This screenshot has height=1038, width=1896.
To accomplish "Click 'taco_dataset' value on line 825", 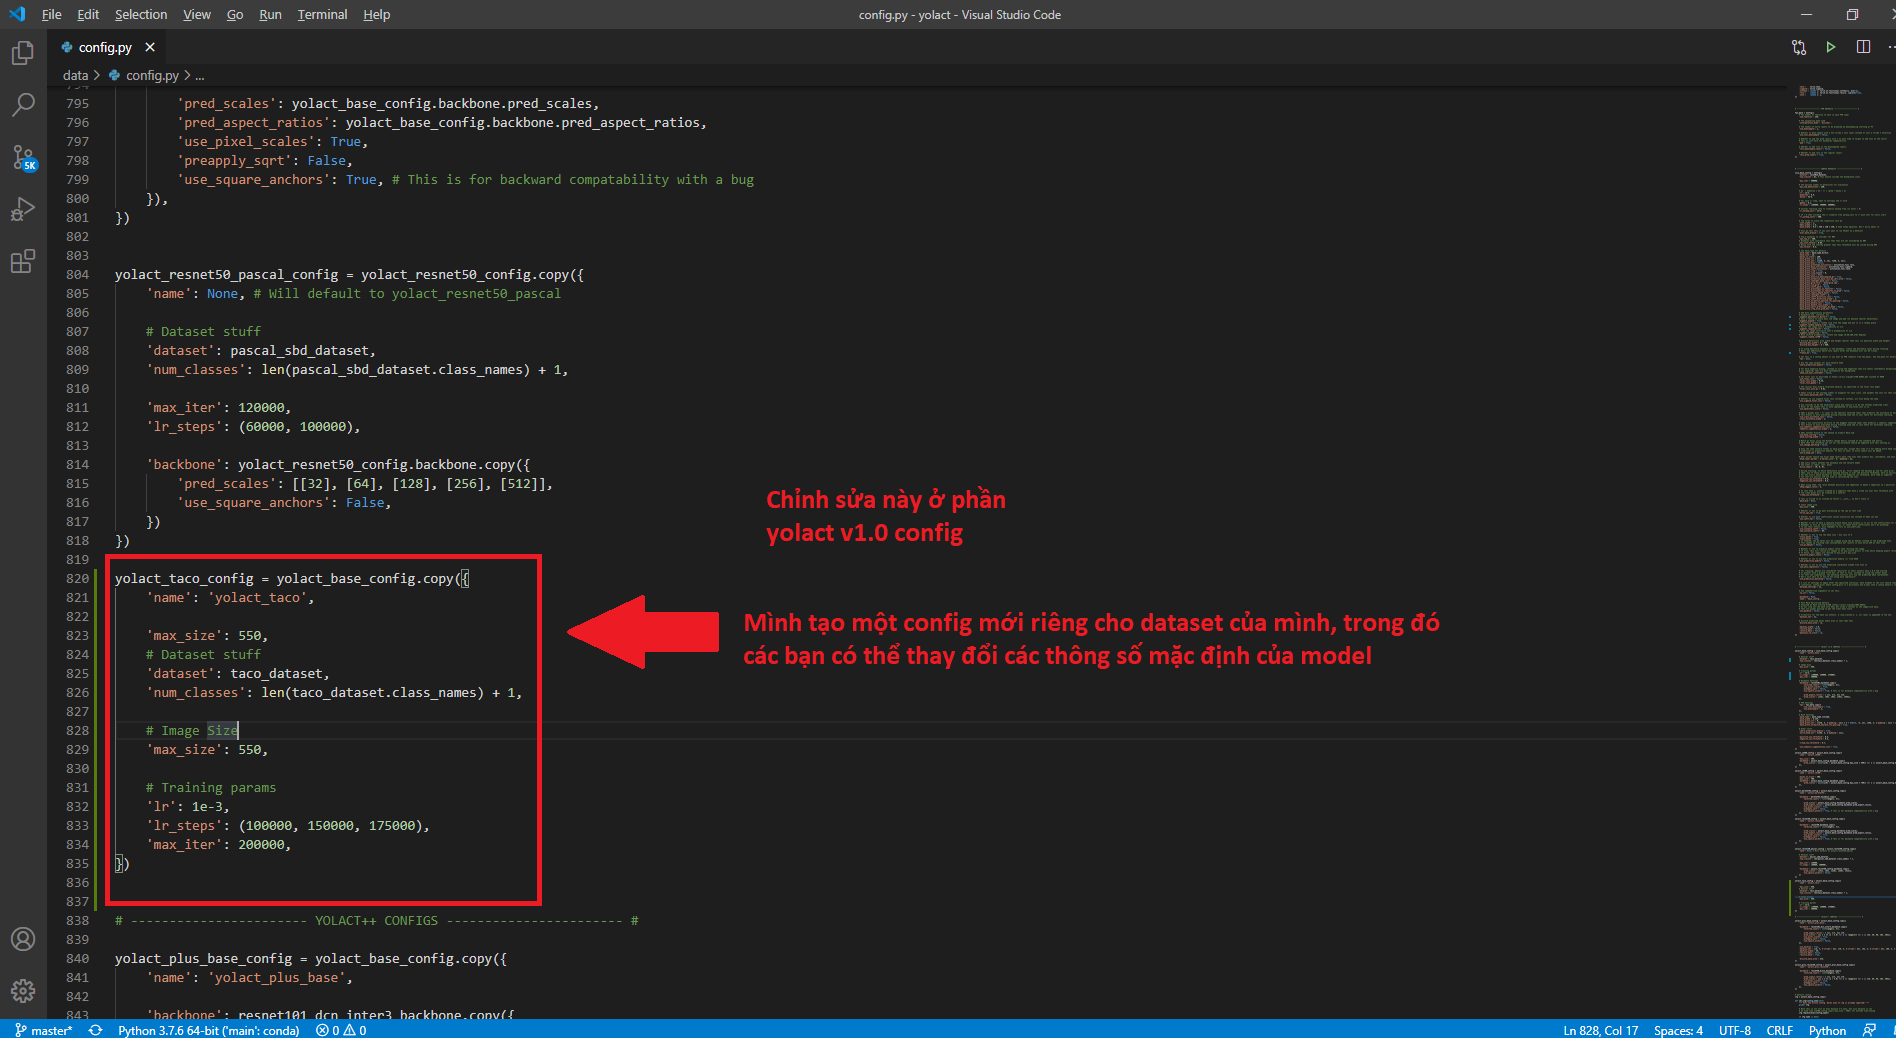I will pos(276,673).
